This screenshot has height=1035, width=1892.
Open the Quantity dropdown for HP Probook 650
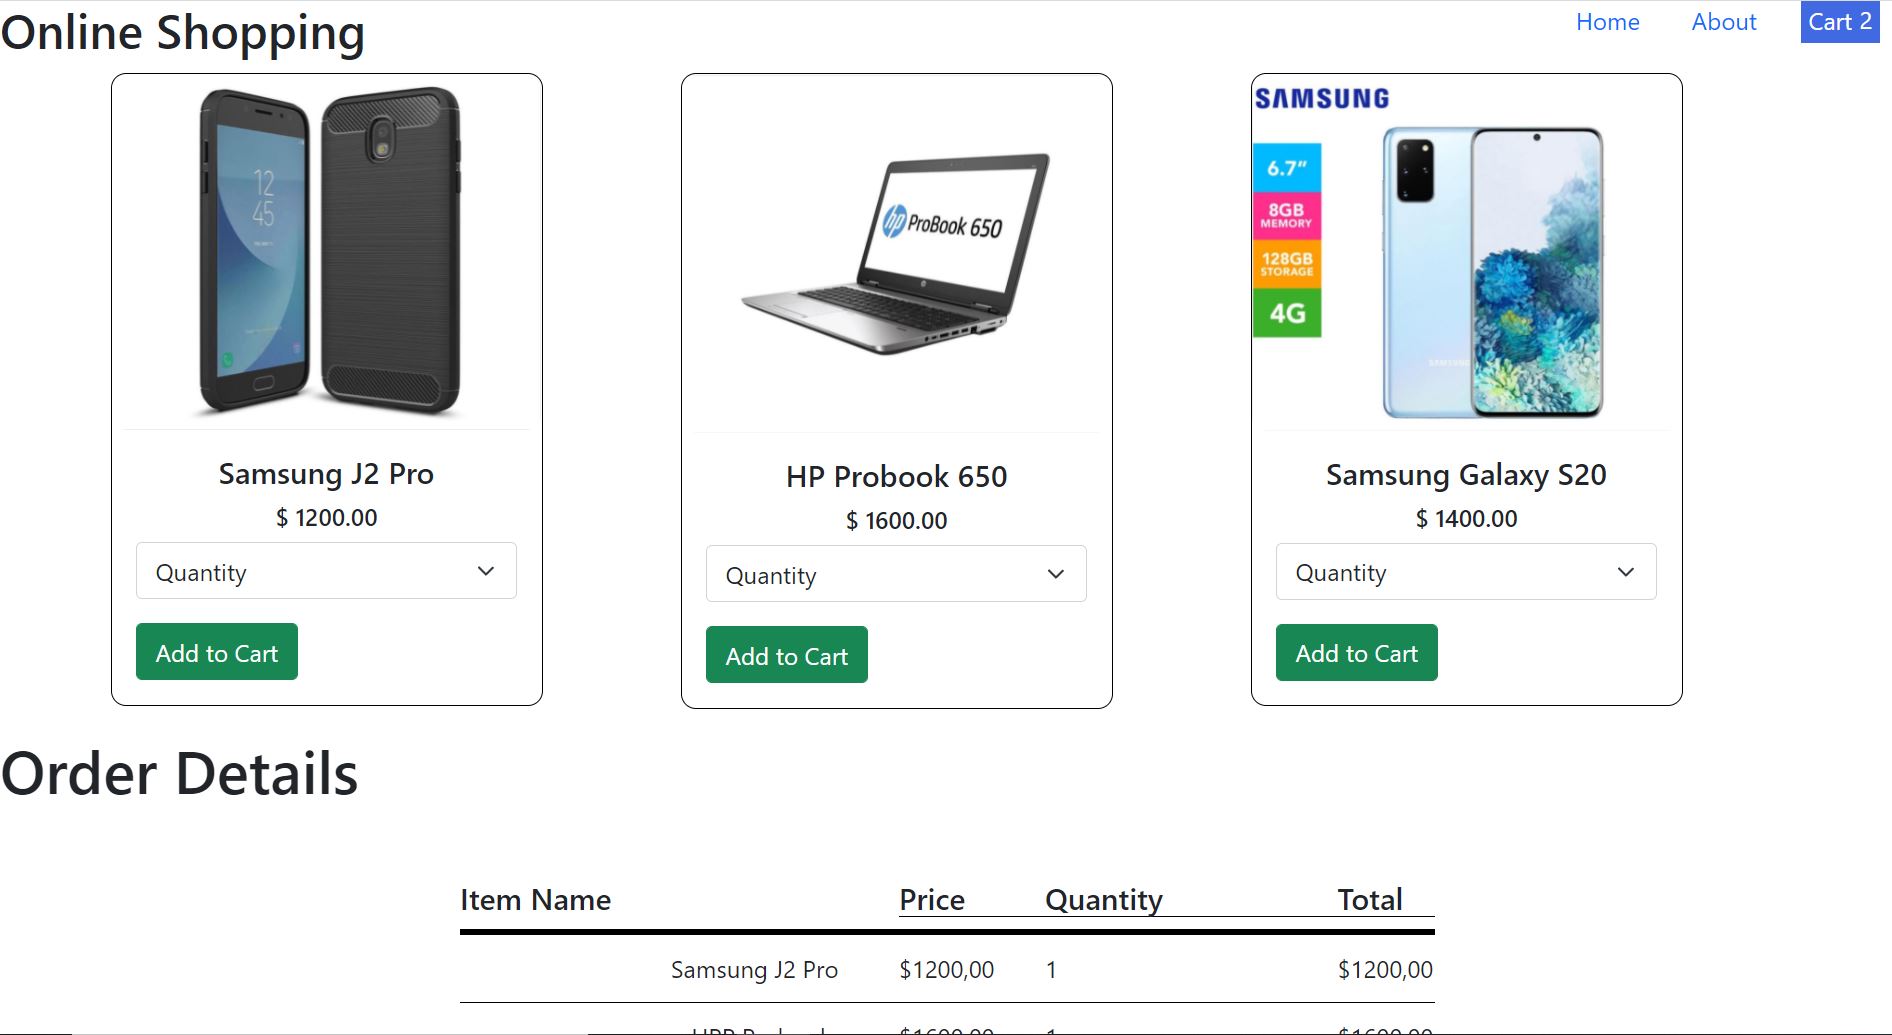click(895, 574)
